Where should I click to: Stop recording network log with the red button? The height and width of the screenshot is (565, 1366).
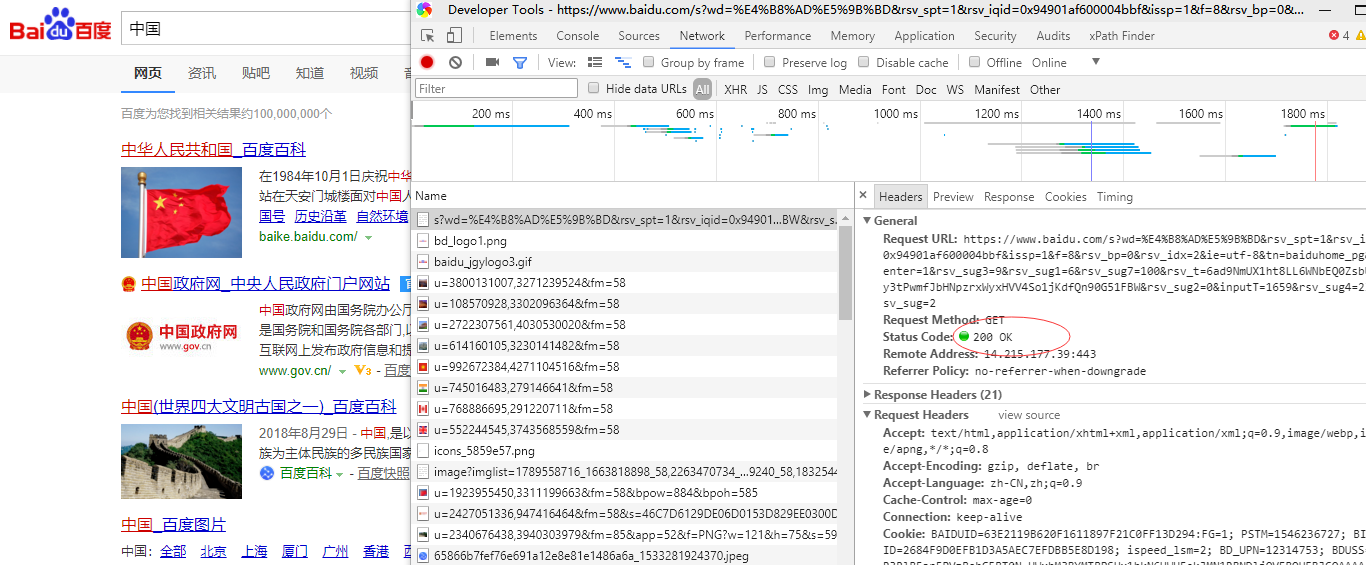(x=427, y=62)
